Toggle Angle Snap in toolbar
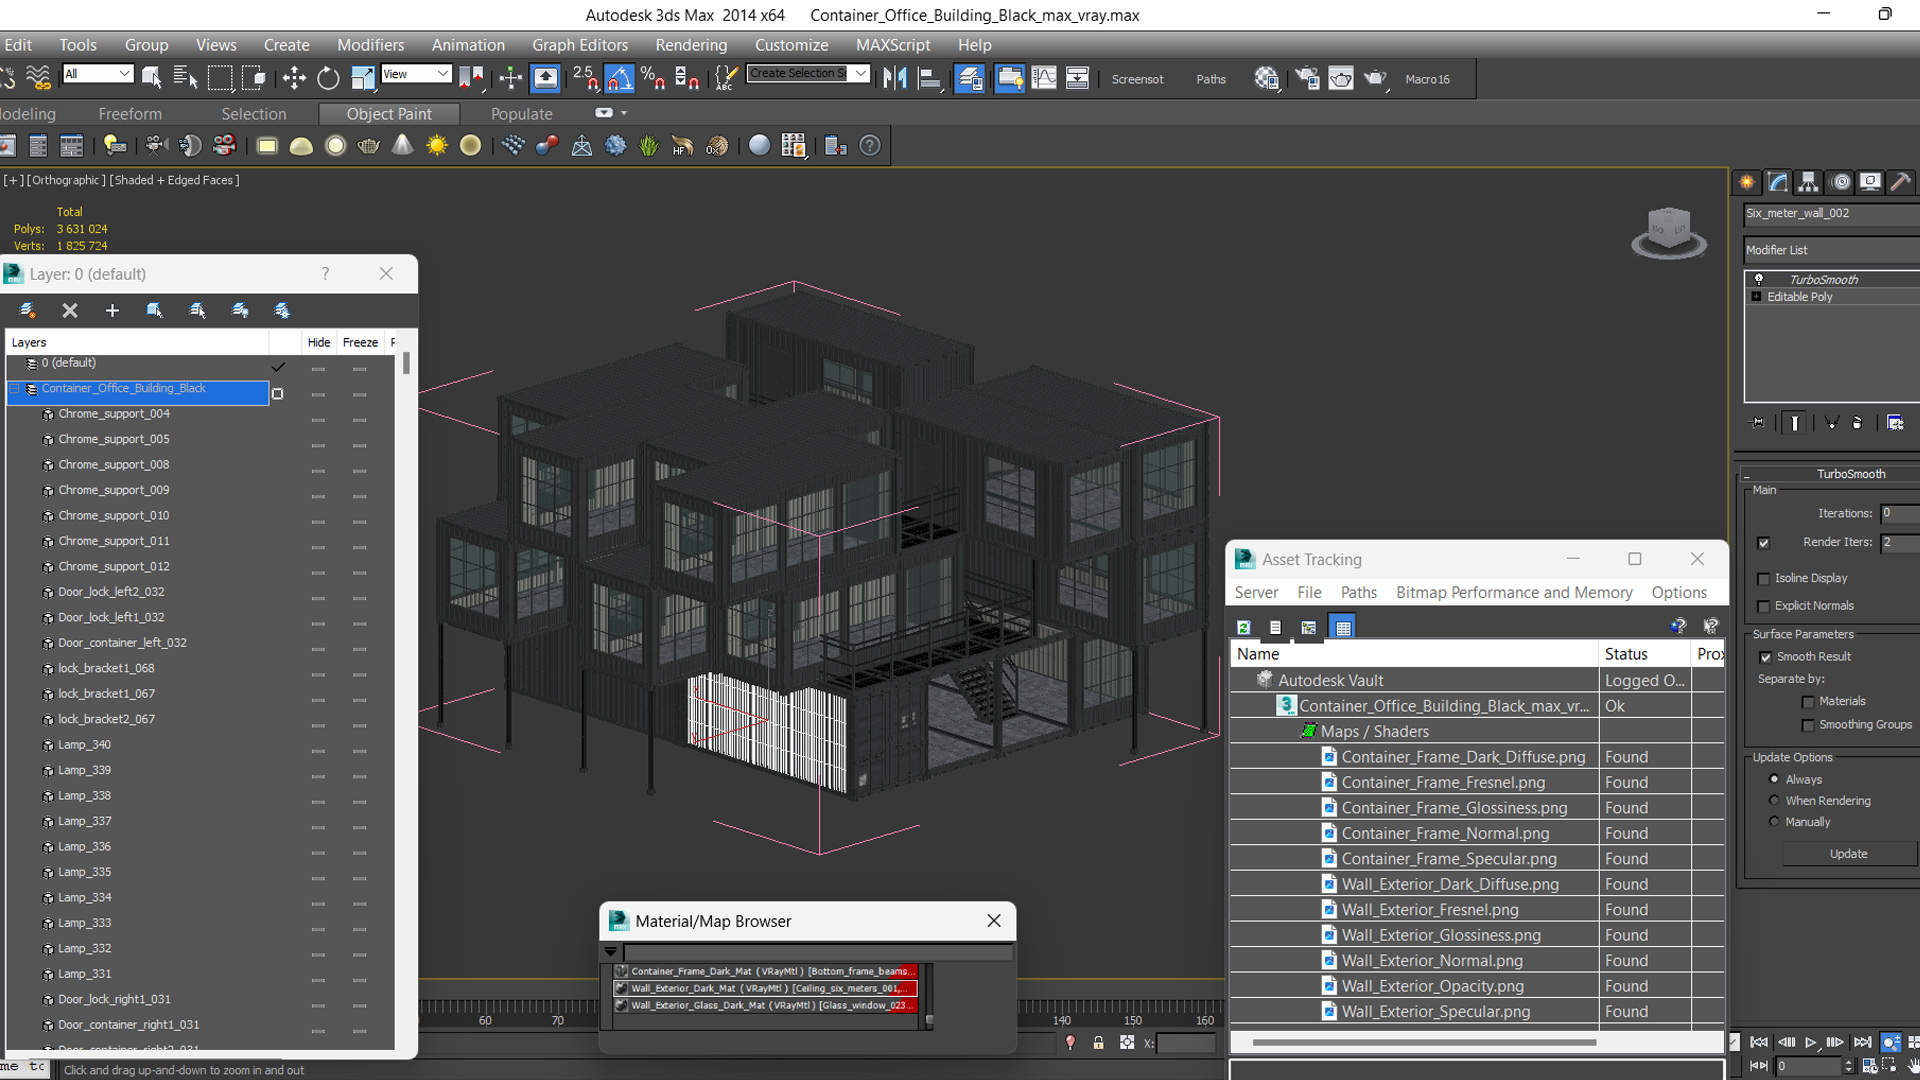This screenshot has width=1920, height=1080. 619,78
